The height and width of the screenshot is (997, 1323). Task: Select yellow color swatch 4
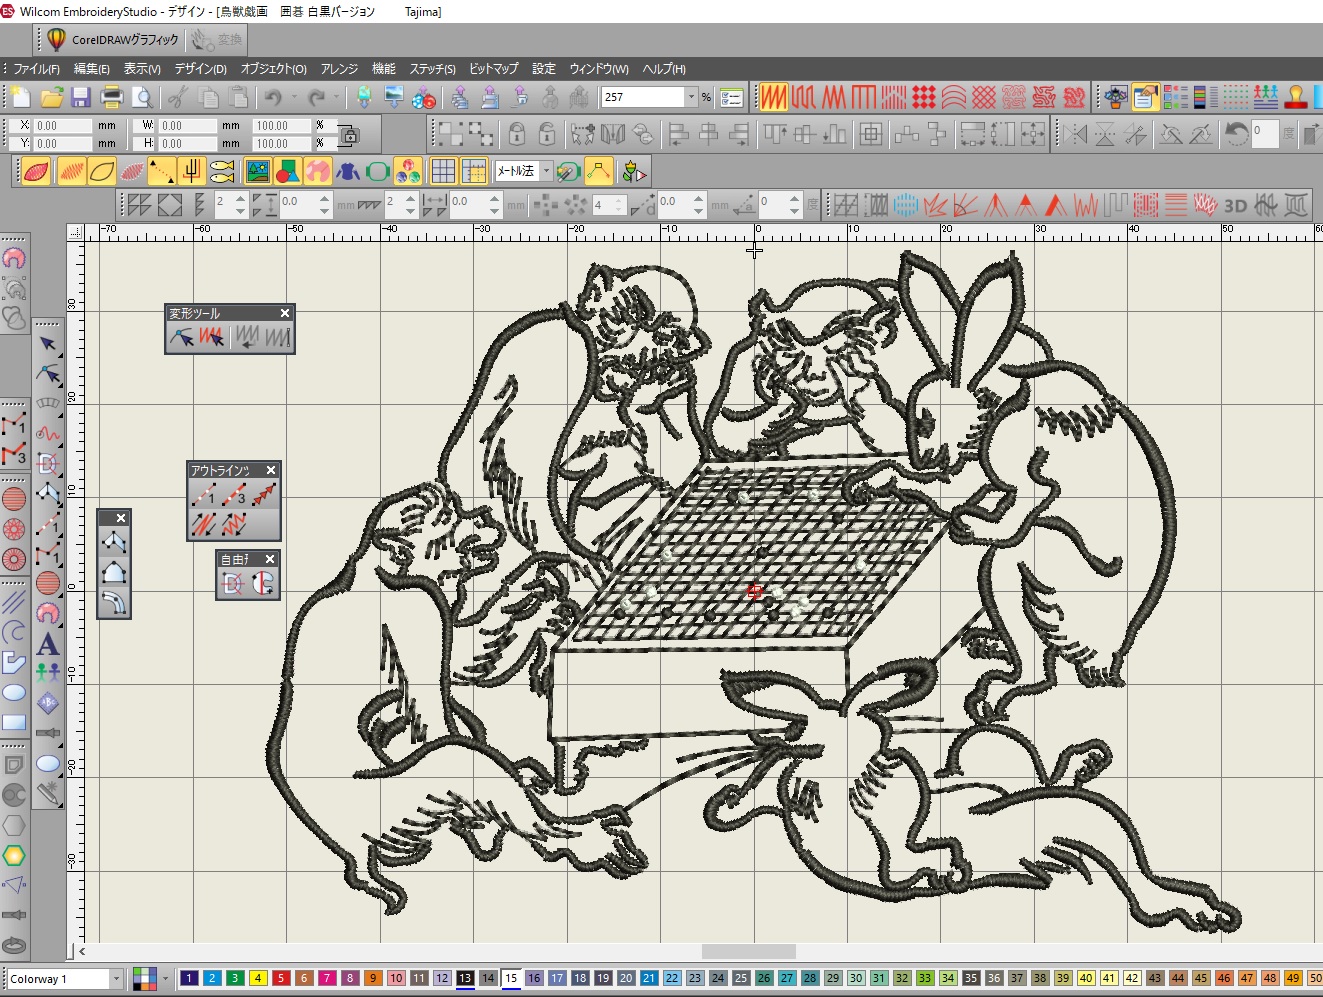point(258,978)
